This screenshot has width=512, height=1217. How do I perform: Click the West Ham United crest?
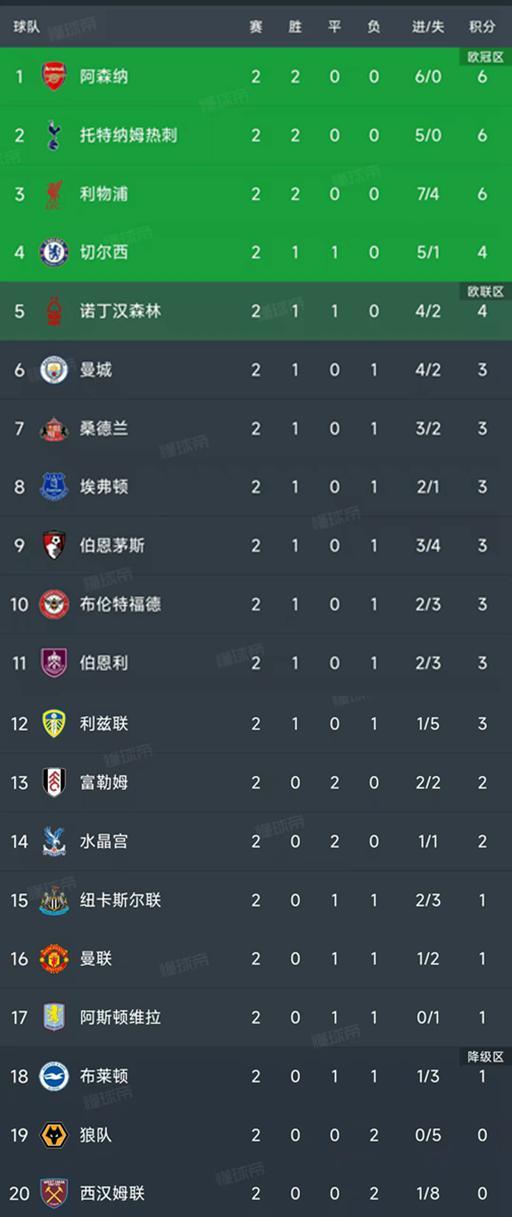click(x=54, y=1193)
